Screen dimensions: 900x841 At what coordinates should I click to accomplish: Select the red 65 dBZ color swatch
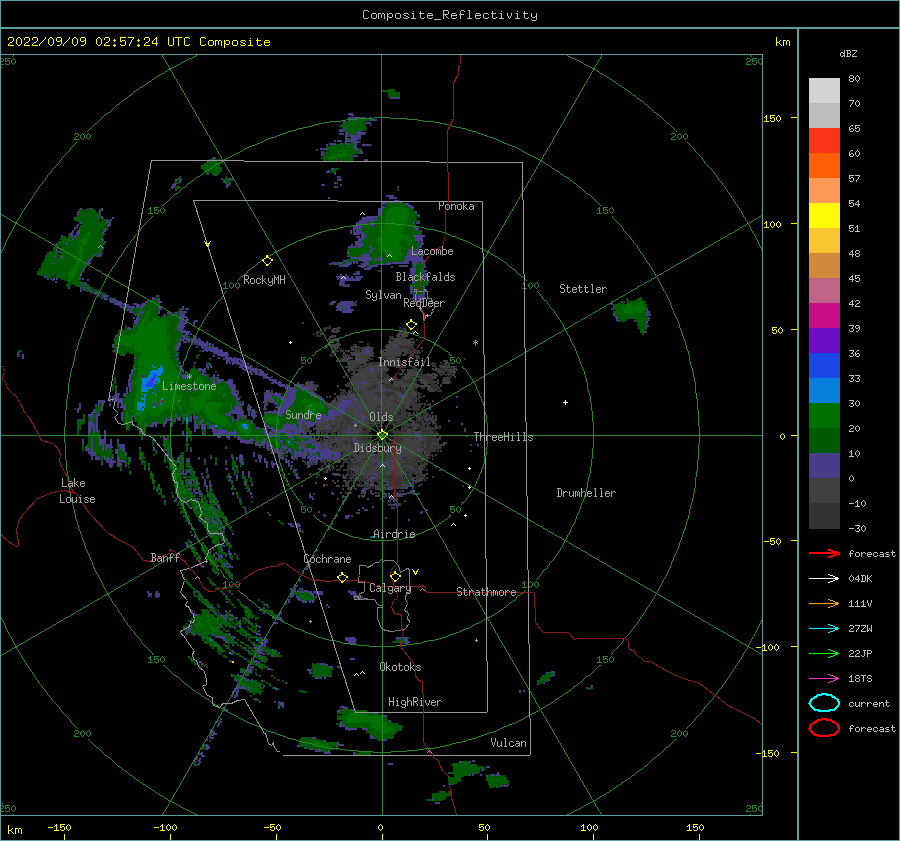(x=824, y=141)
